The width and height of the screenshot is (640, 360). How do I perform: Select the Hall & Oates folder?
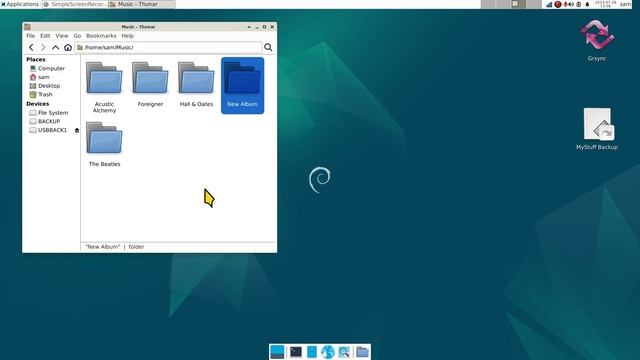pyautogui.click(x=196, y=84)
